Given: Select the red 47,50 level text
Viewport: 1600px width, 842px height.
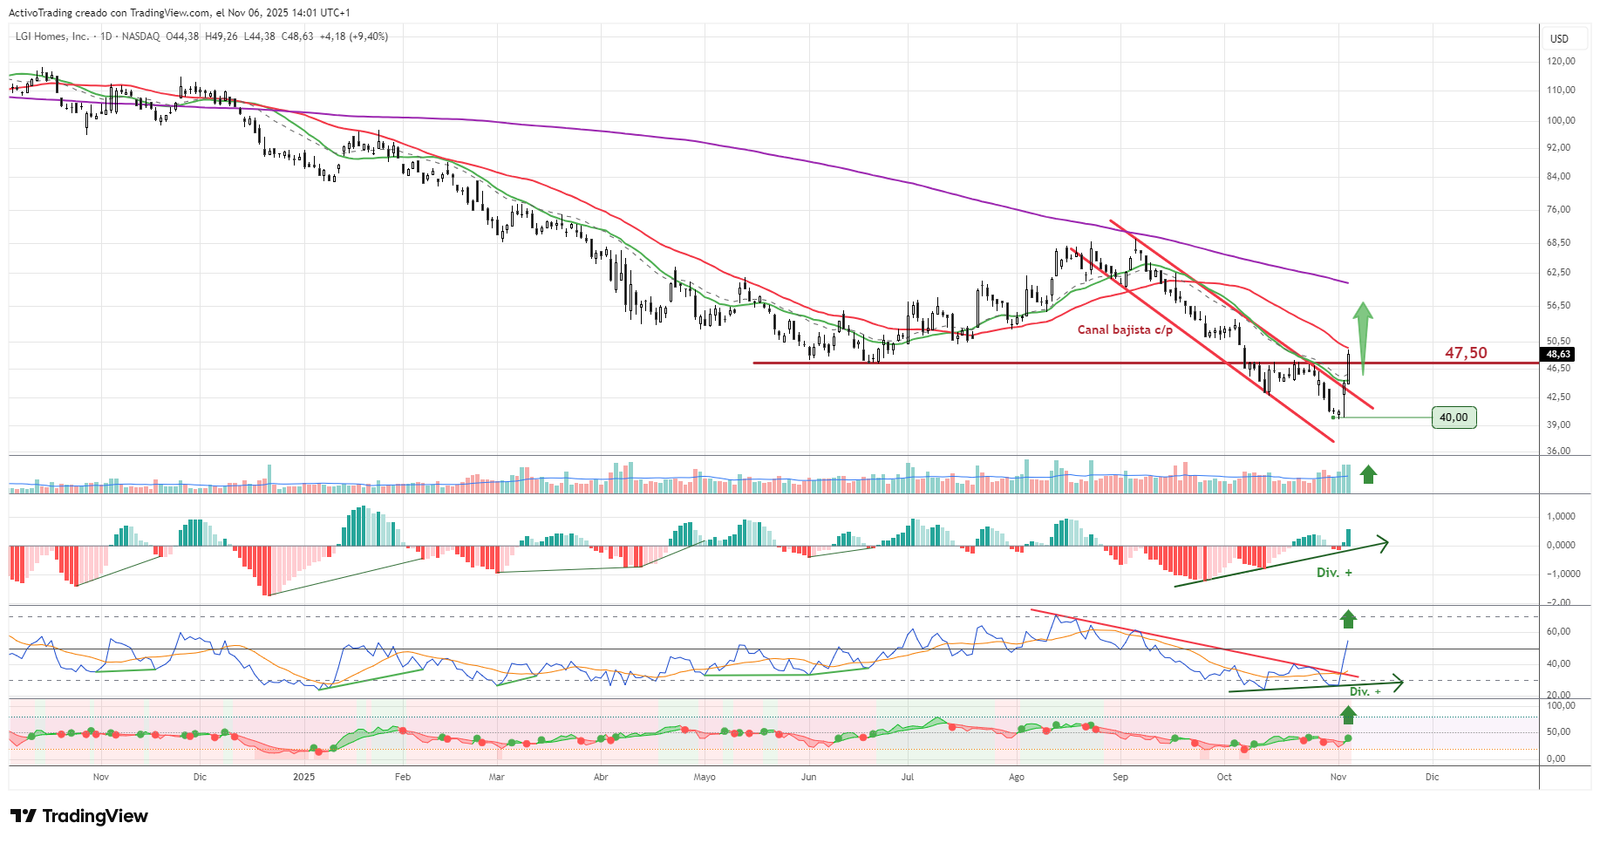Looking at the screenshot, I should point(1465,353).
